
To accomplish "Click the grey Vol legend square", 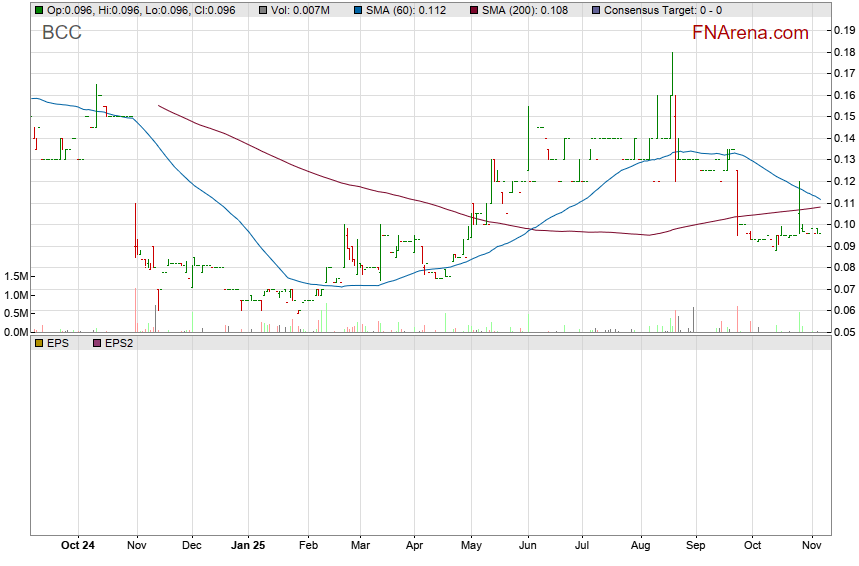I will click(x=262, y=10).
